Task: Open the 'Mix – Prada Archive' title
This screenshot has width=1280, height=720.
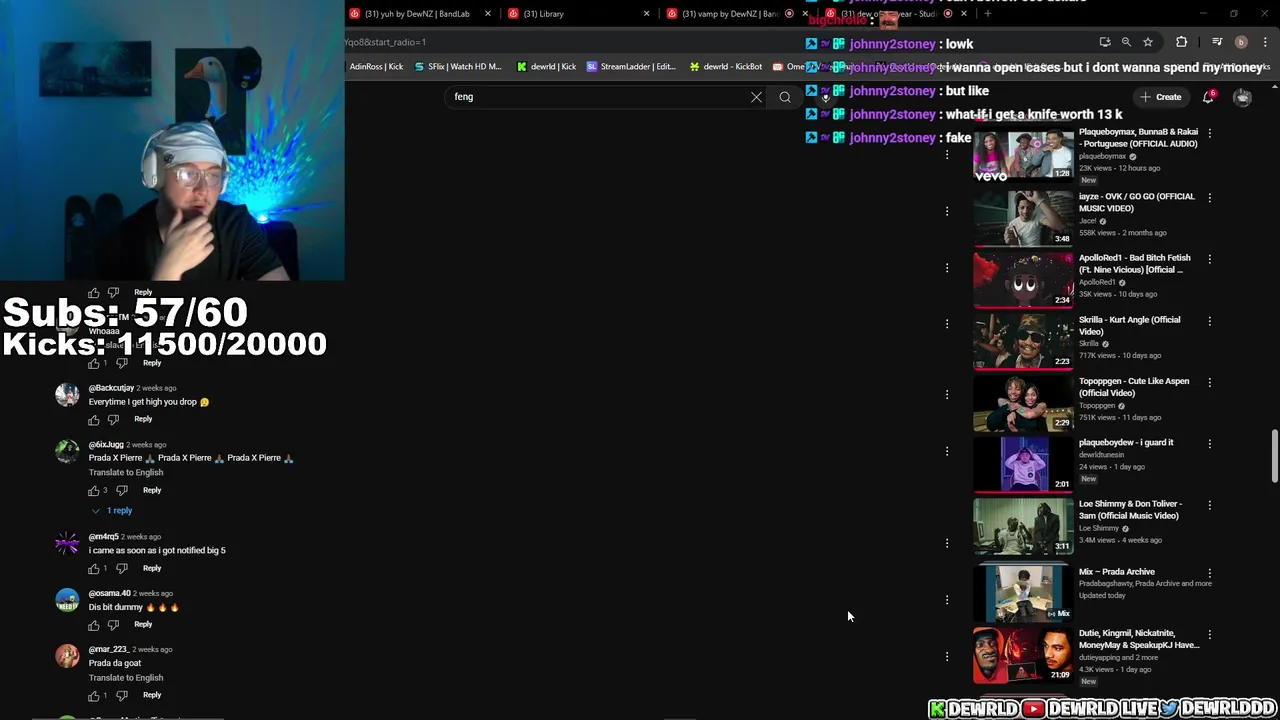Action: (1116, 572)
